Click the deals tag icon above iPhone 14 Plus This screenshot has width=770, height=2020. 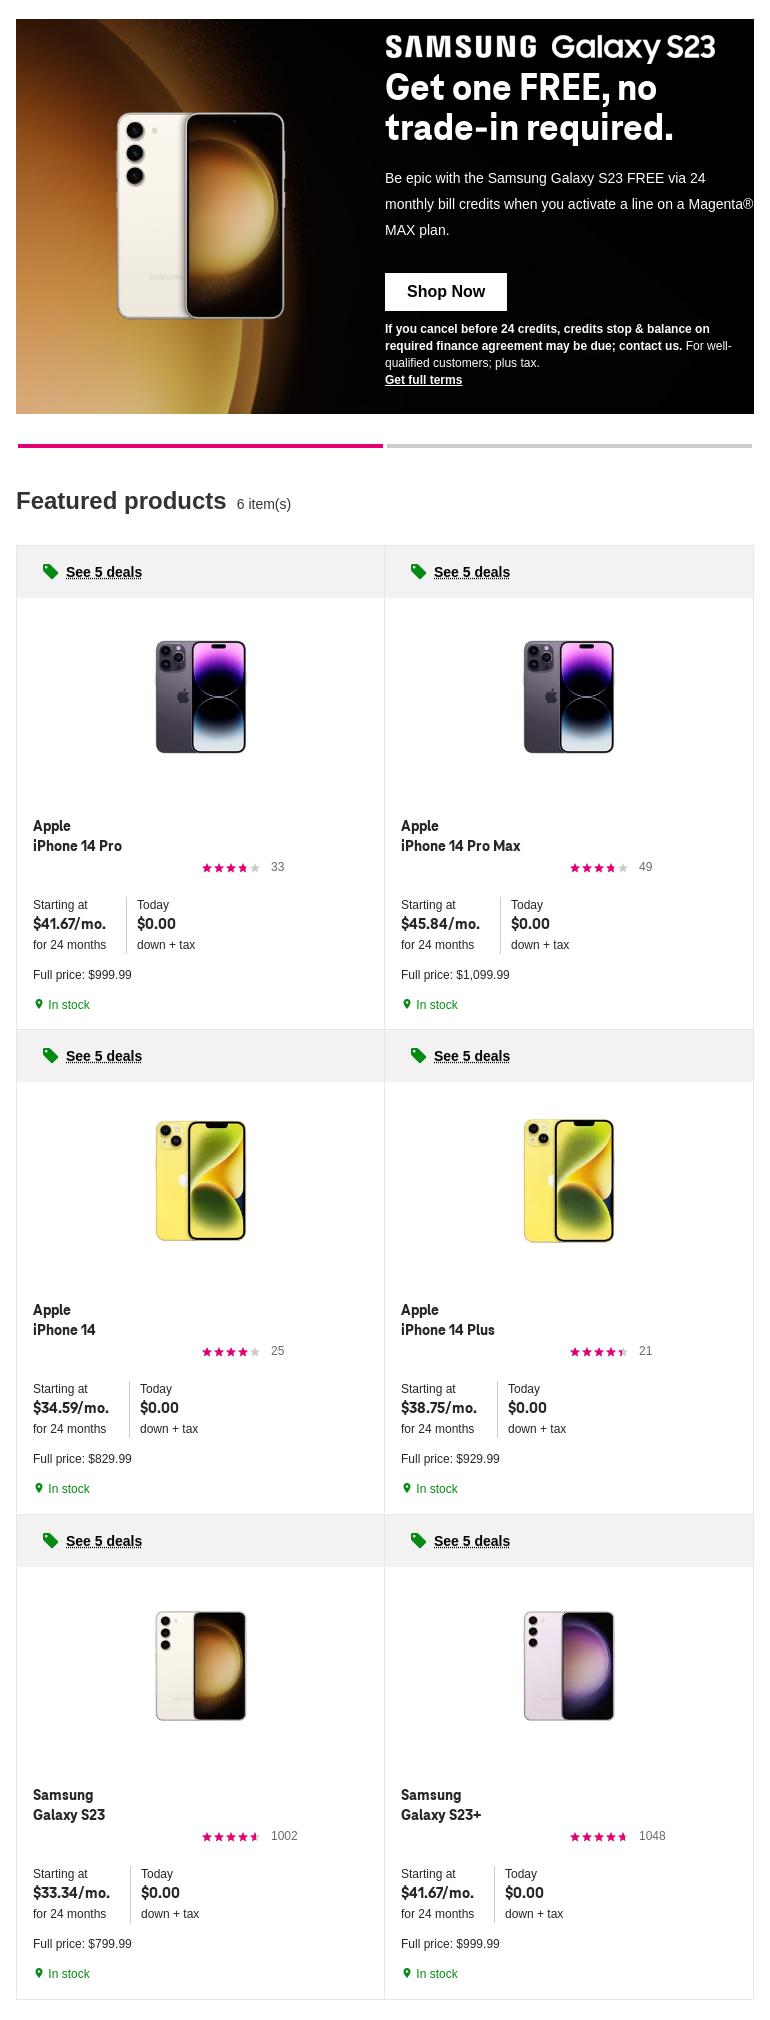418,1056
